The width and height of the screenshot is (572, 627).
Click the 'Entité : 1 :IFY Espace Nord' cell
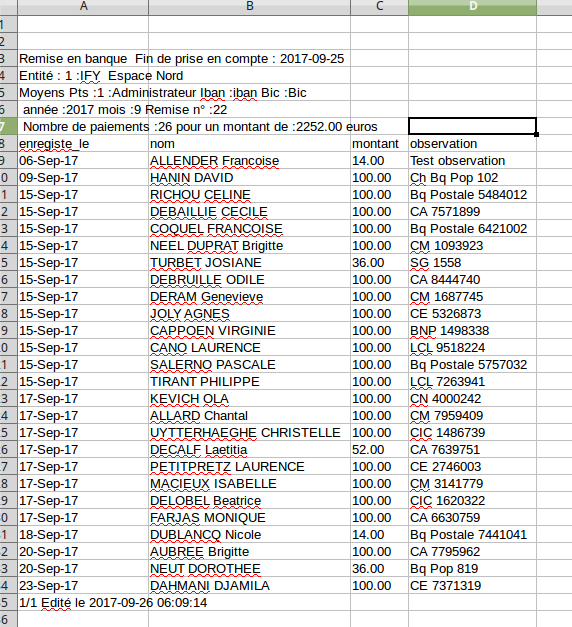[x=83, y=76]
